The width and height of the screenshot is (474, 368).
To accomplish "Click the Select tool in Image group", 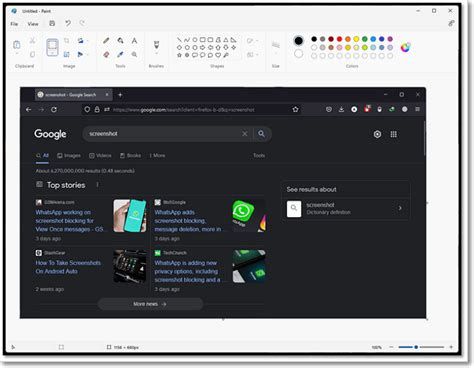I will coord(52,47).
